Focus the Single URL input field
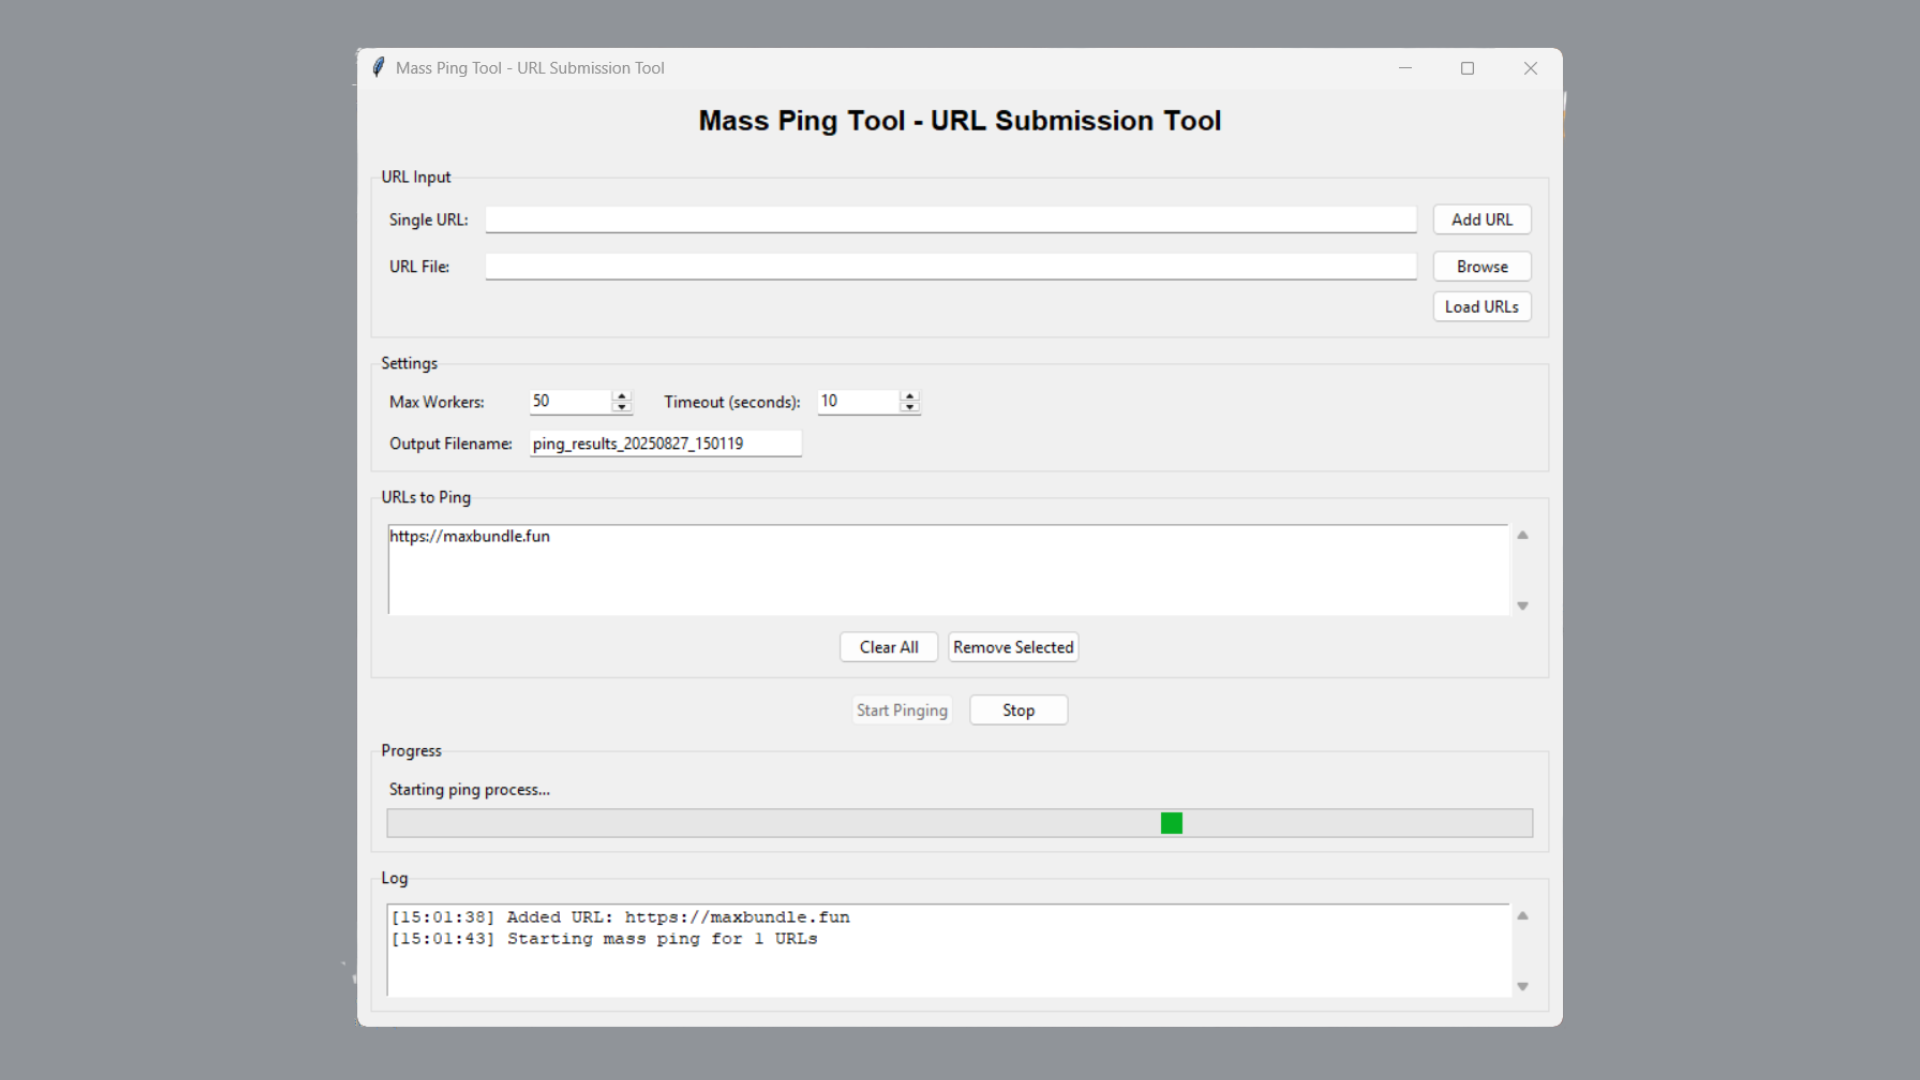The height and width of the screenshot is (1080, 1920). click(950, 220)
